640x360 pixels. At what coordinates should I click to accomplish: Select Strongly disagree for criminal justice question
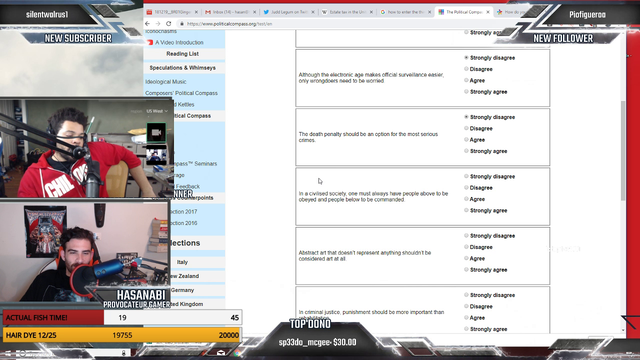point(466,295)
